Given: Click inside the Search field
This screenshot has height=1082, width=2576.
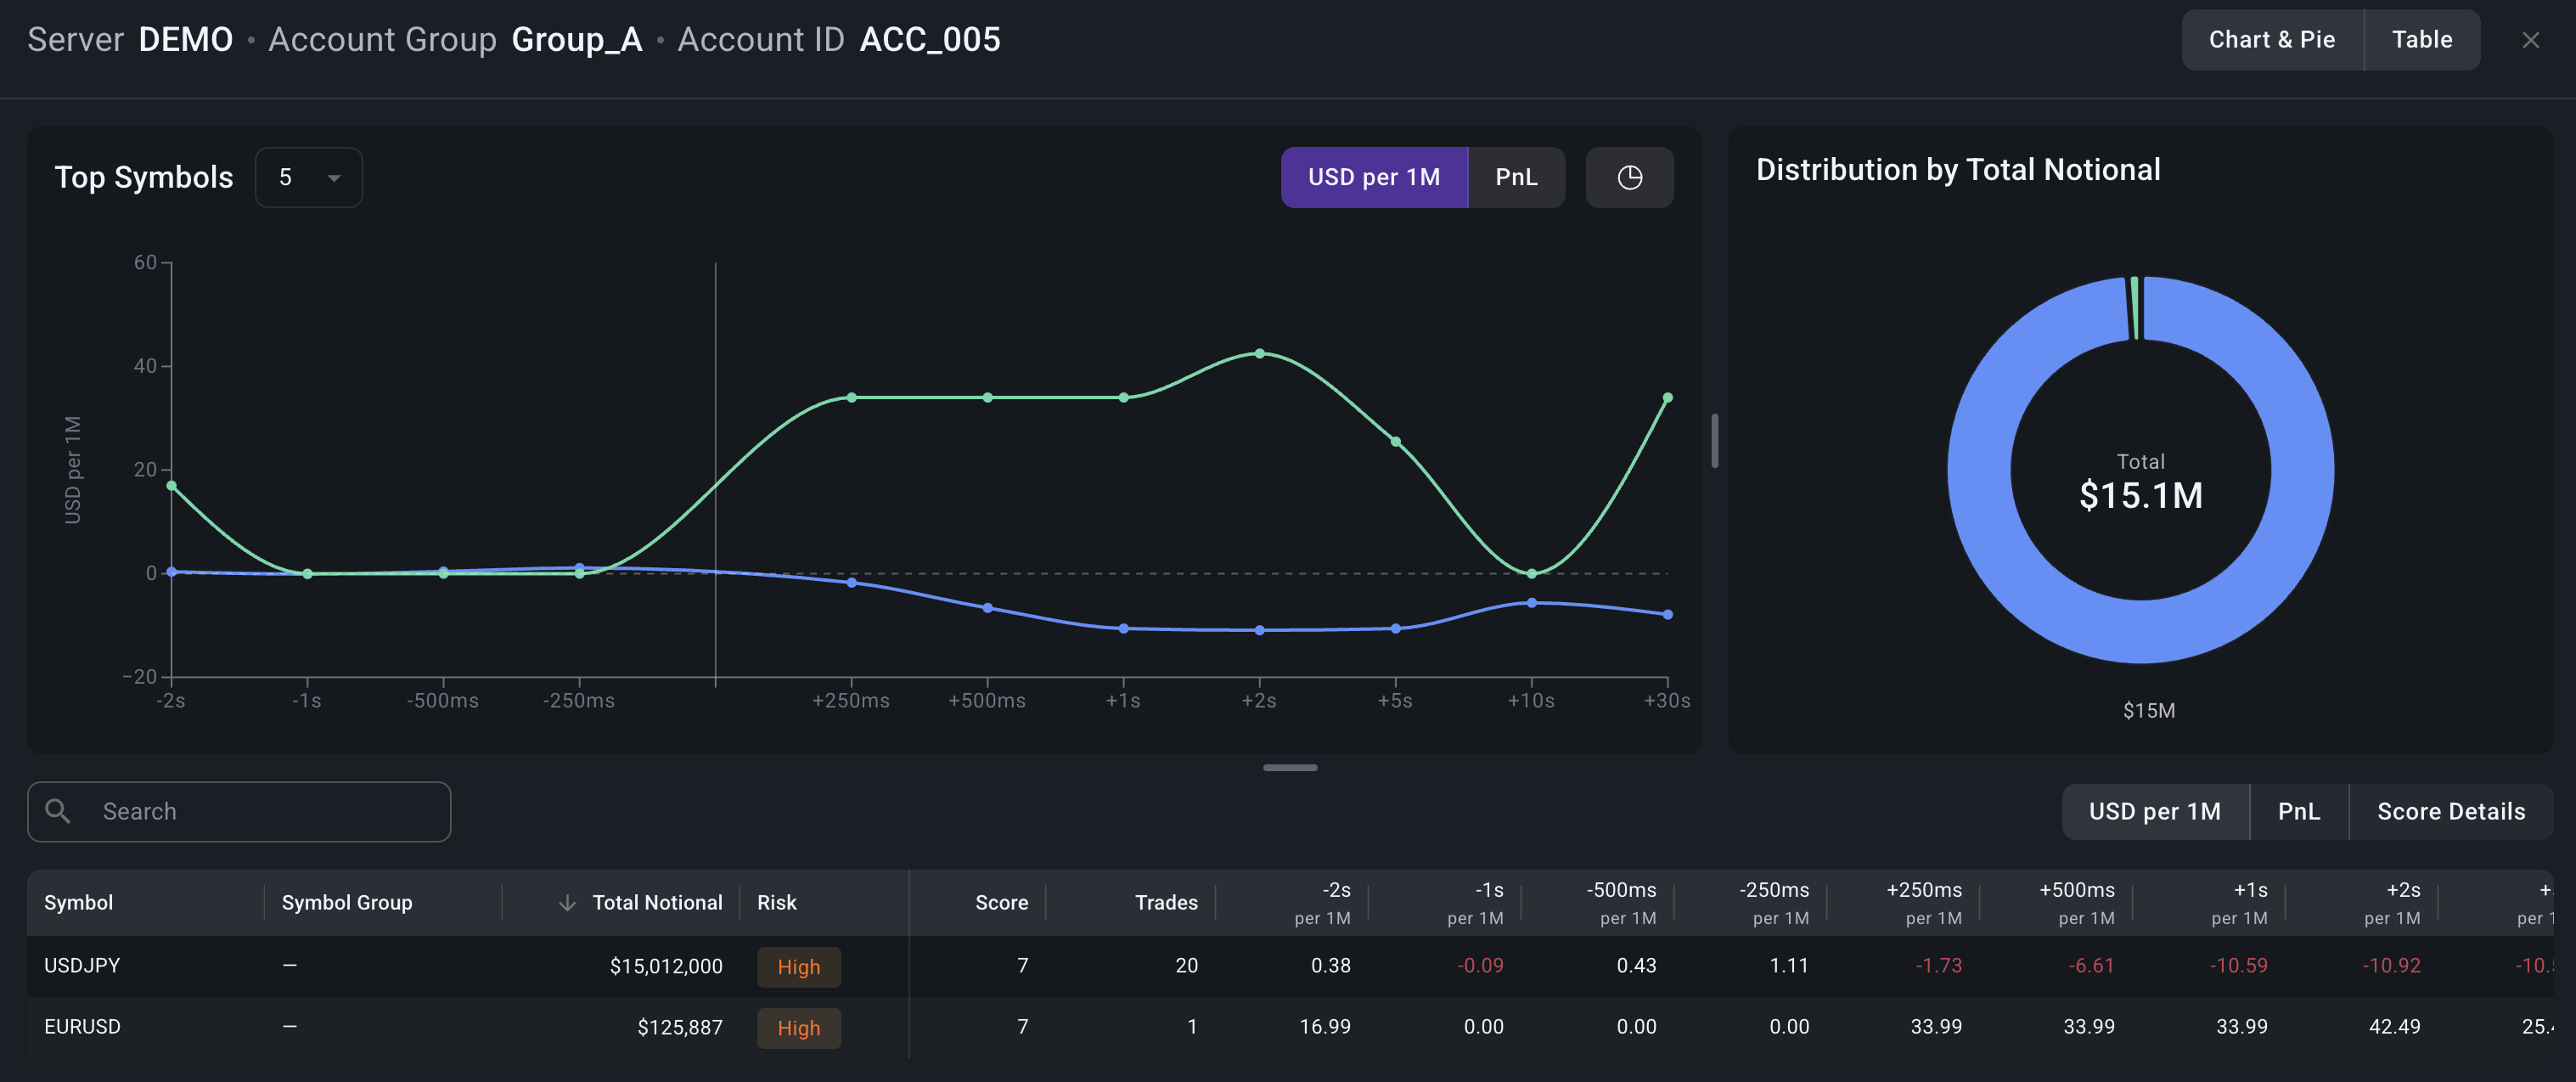Looking at the screenshot, I should tap(239, 811).
